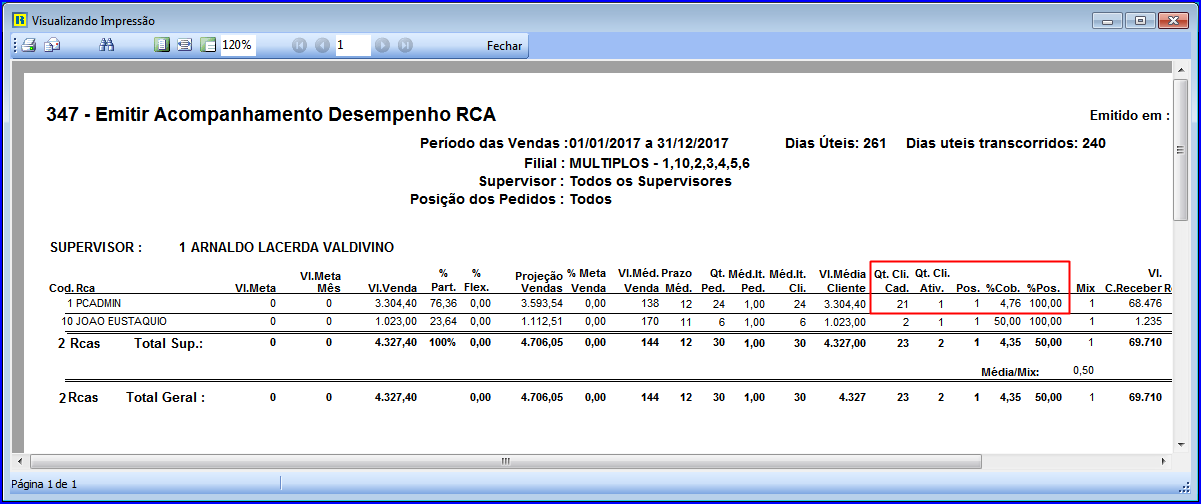Image resolution: width=1201 pixels, height=504 pixels.
Task: Click the Projeção Vendas value 1.112,51
Action: tap(542, 322)
